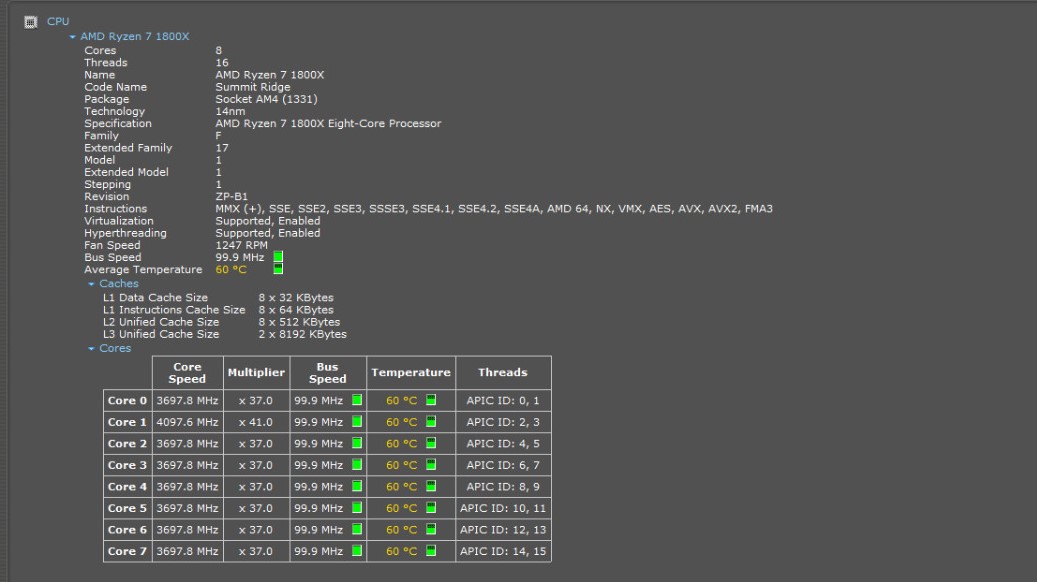Click the CPU chip icon
This screenshot has height=582, width=1037.
coord(30,22)
